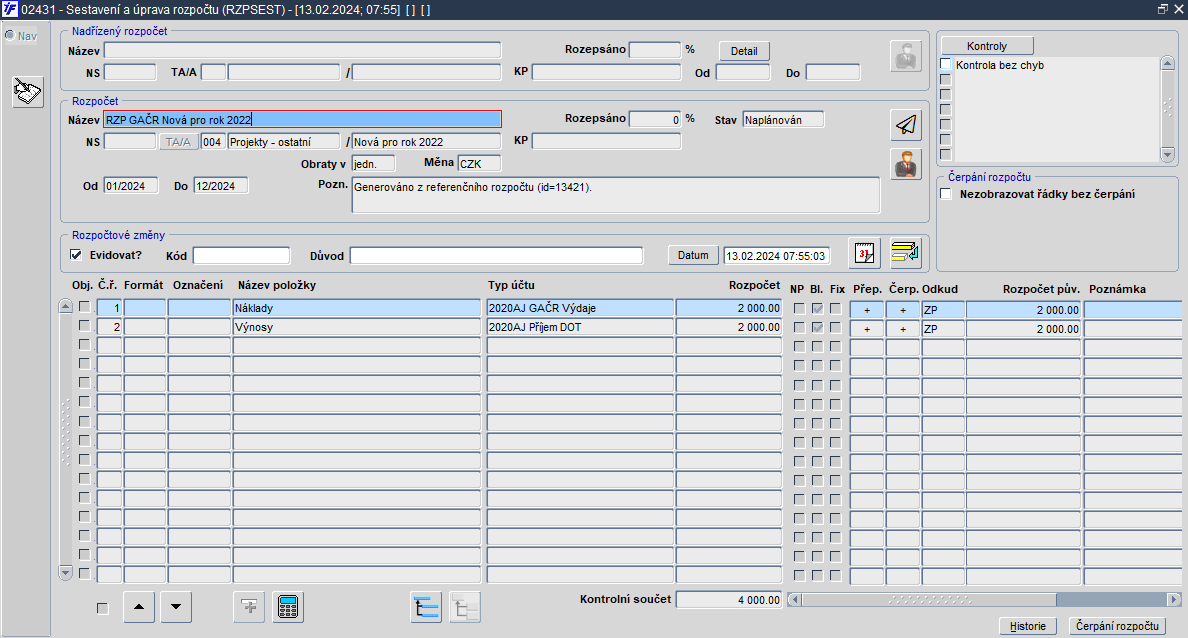Viewport: 1188px width, 638px height.
Task: Click the move row down arrow button
Action: click(176, 607)
